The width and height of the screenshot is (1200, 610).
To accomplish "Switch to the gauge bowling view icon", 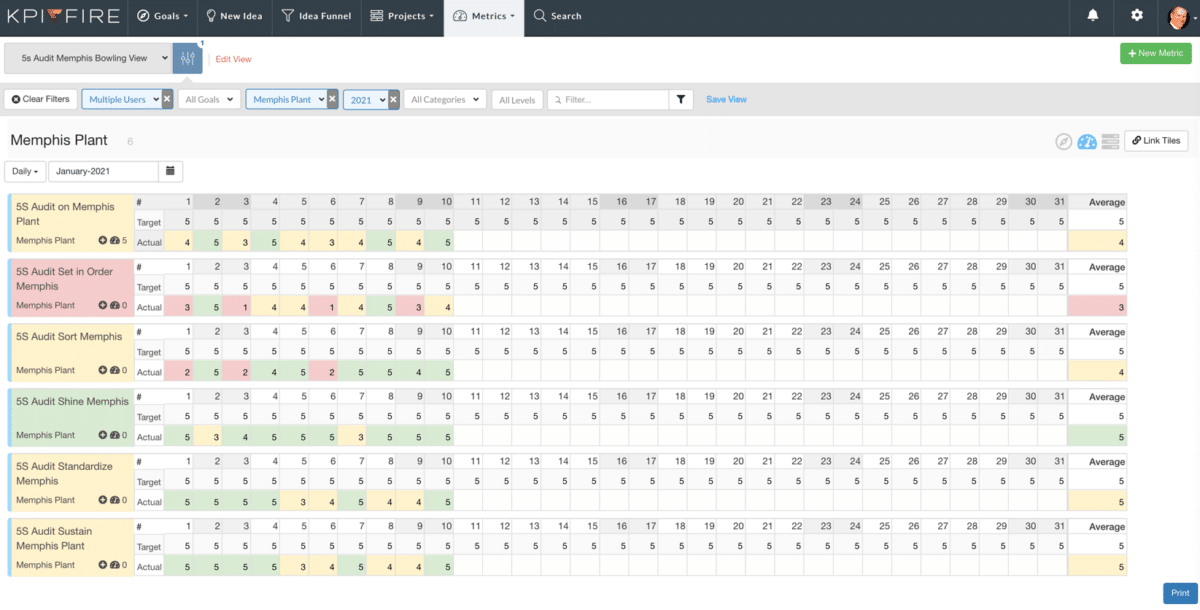I will point(1086,141).
